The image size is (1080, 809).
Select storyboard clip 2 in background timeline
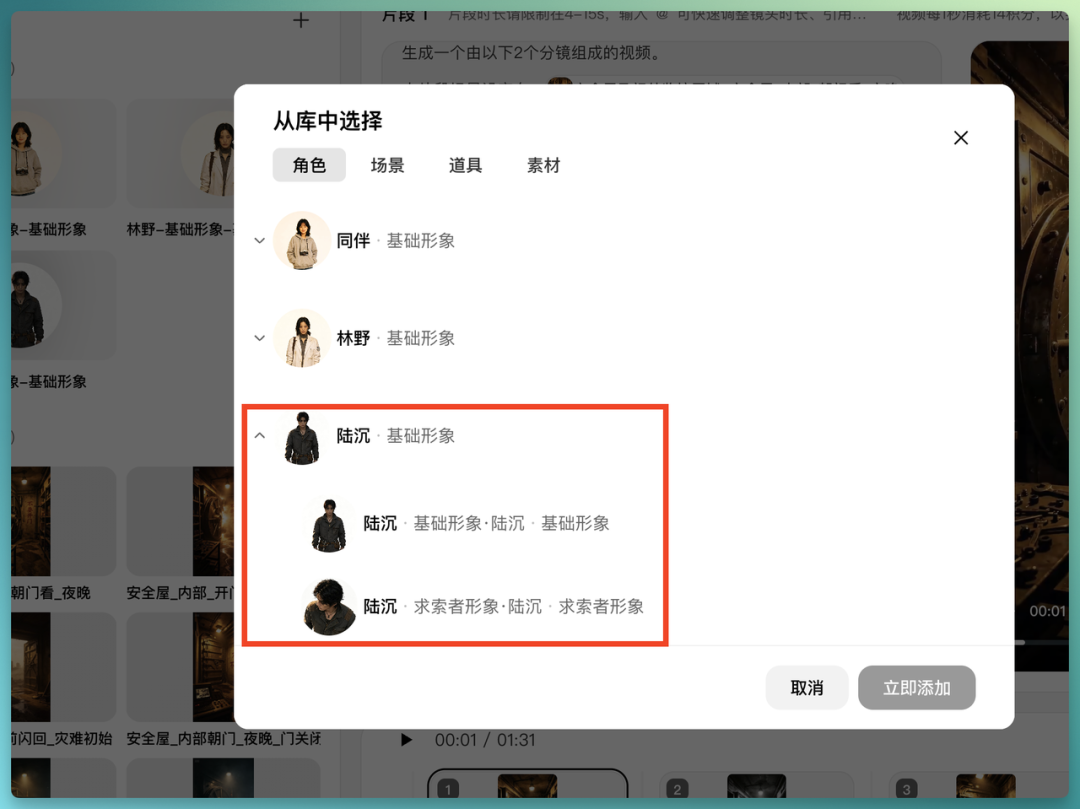(x=756, y=785)
